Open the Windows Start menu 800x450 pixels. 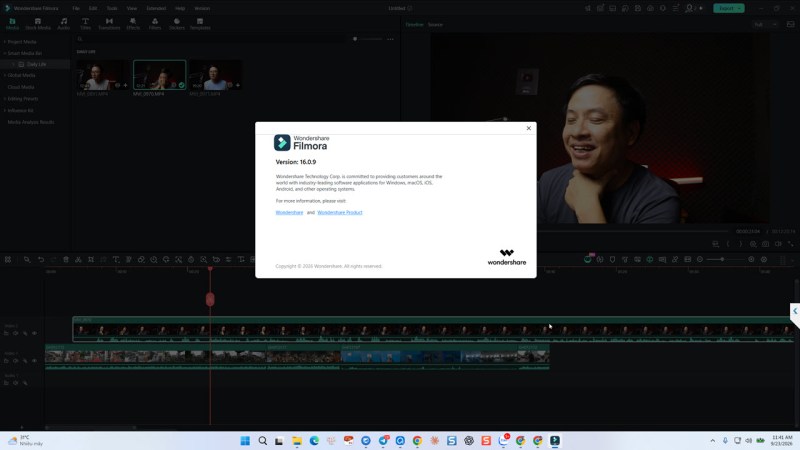click(245, 441)
